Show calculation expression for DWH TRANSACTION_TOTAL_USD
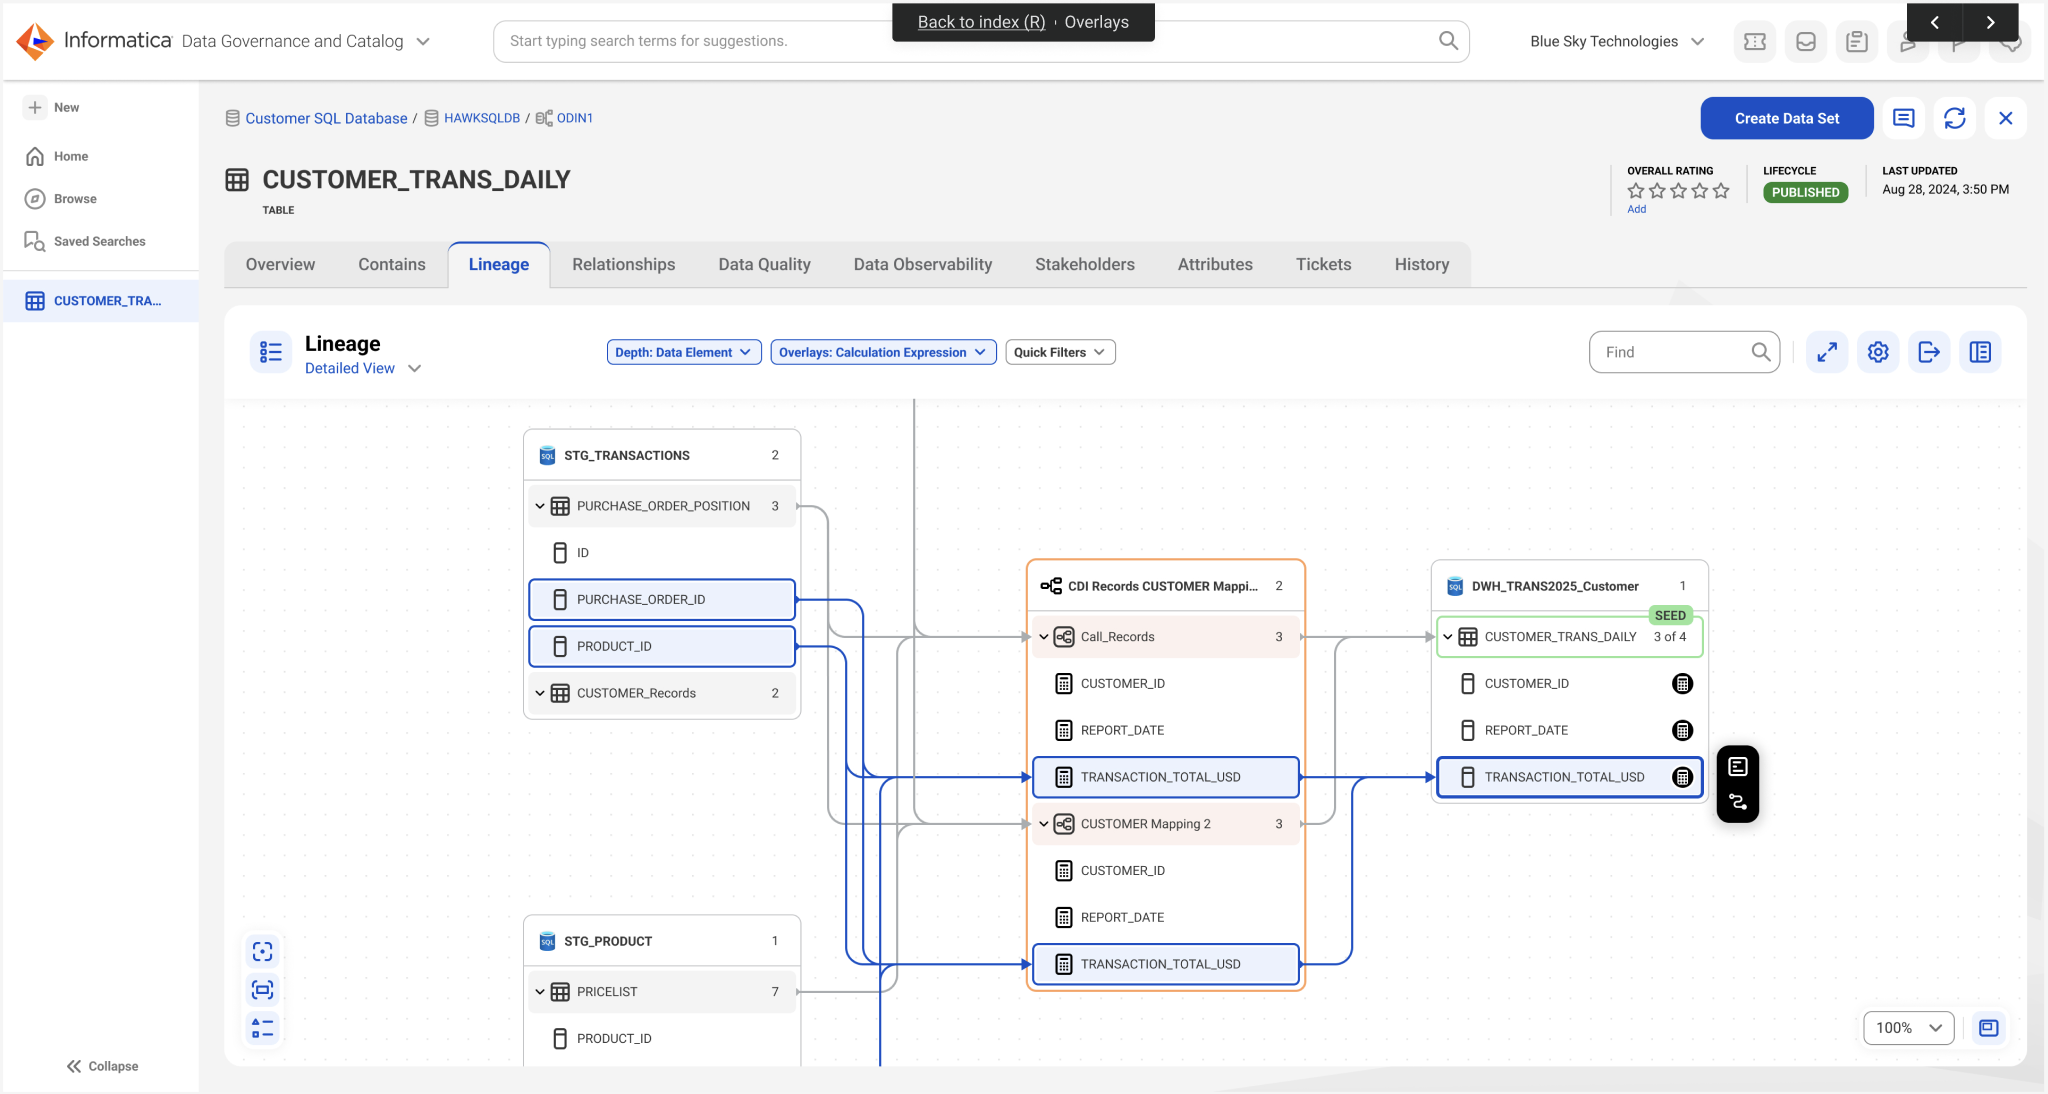This screenshot has width=2048, height=1094. coord(1683,777)
